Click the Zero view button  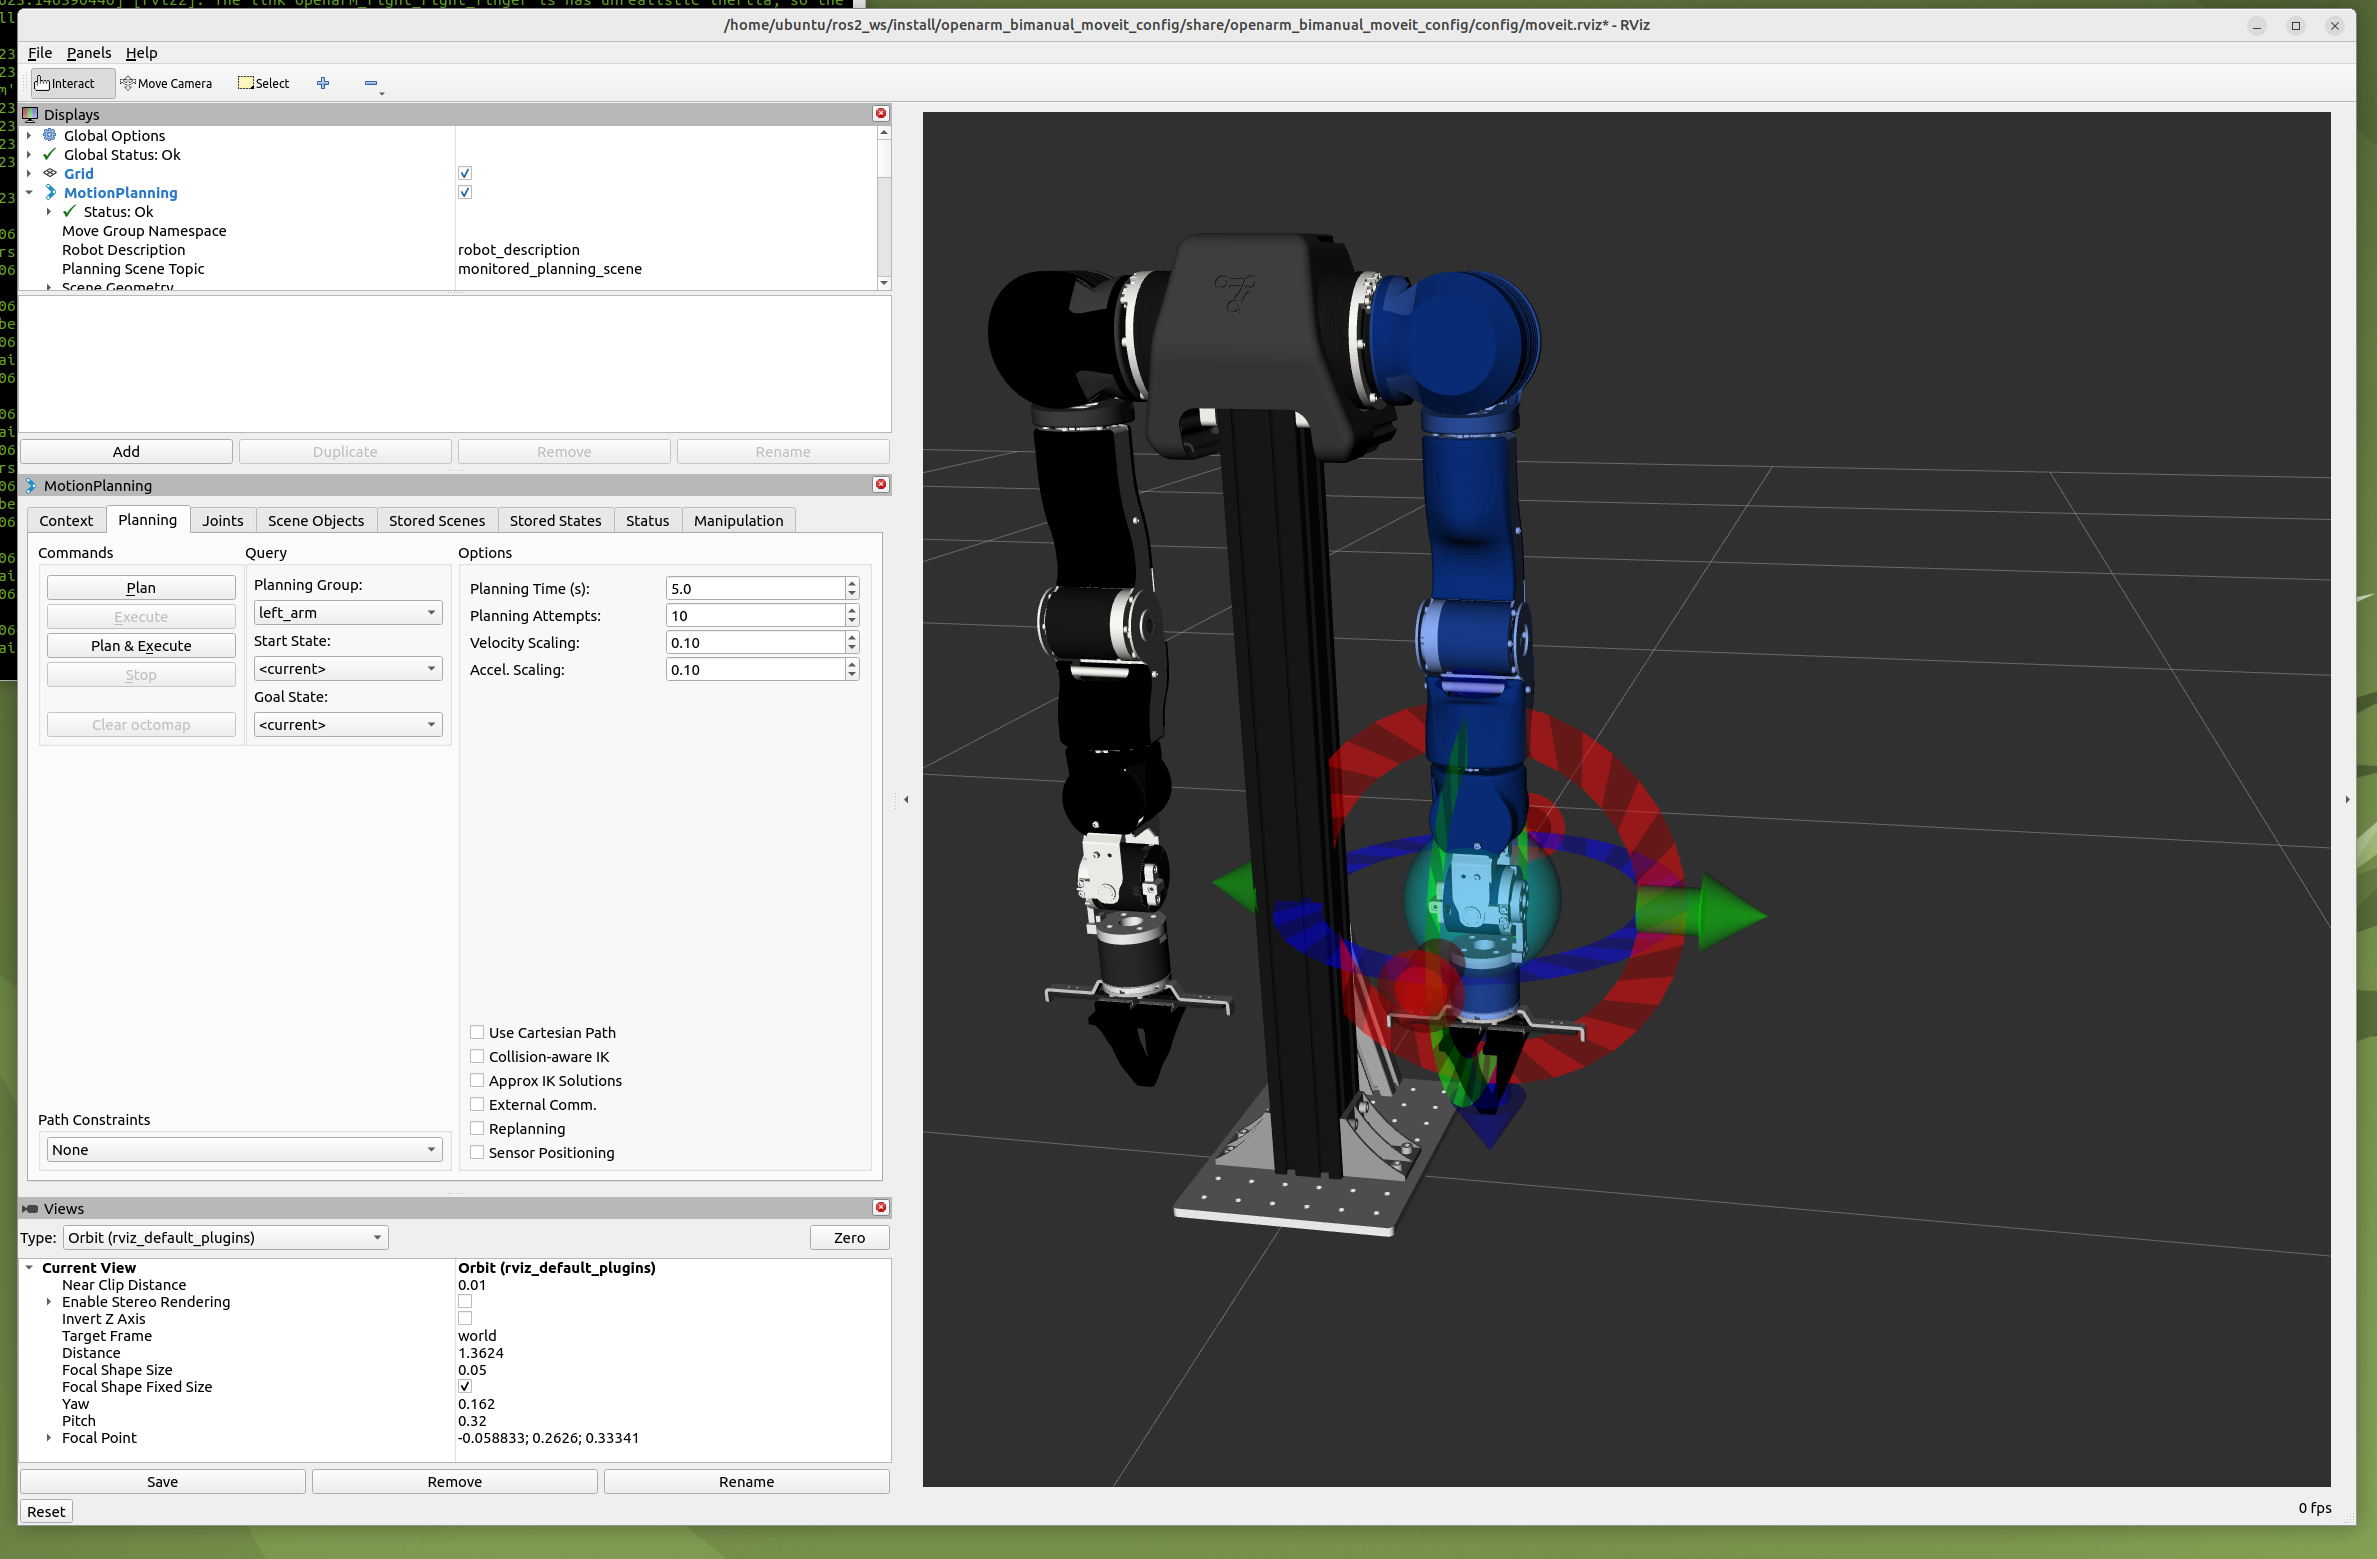click(x=849, y=1238)
